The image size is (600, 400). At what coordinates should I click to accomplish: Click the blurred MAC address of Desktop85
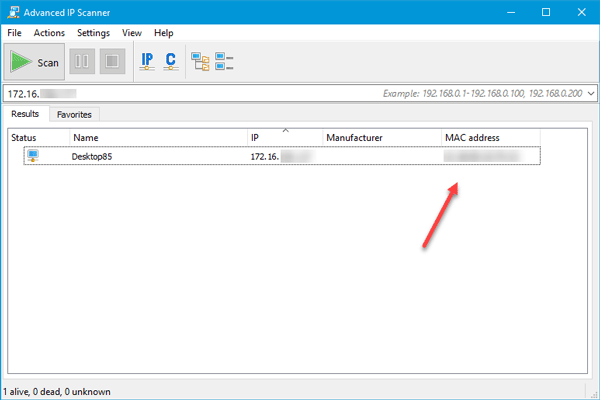click(x=483, y=156)
